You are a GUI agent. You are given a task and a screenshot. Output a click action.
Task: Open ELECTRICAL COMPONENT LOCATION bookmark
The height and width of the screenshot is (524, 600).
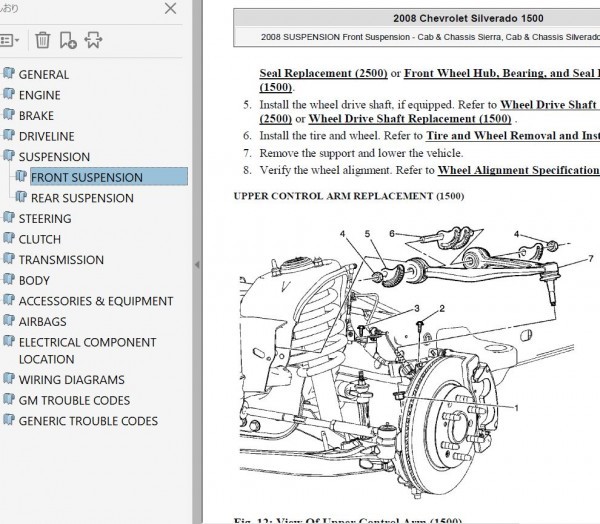87,351
